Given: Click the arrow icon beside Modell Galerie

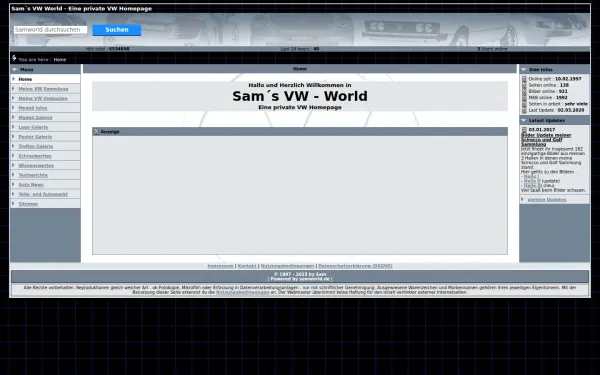Looking at the screenshot, I should pos(13,117).
